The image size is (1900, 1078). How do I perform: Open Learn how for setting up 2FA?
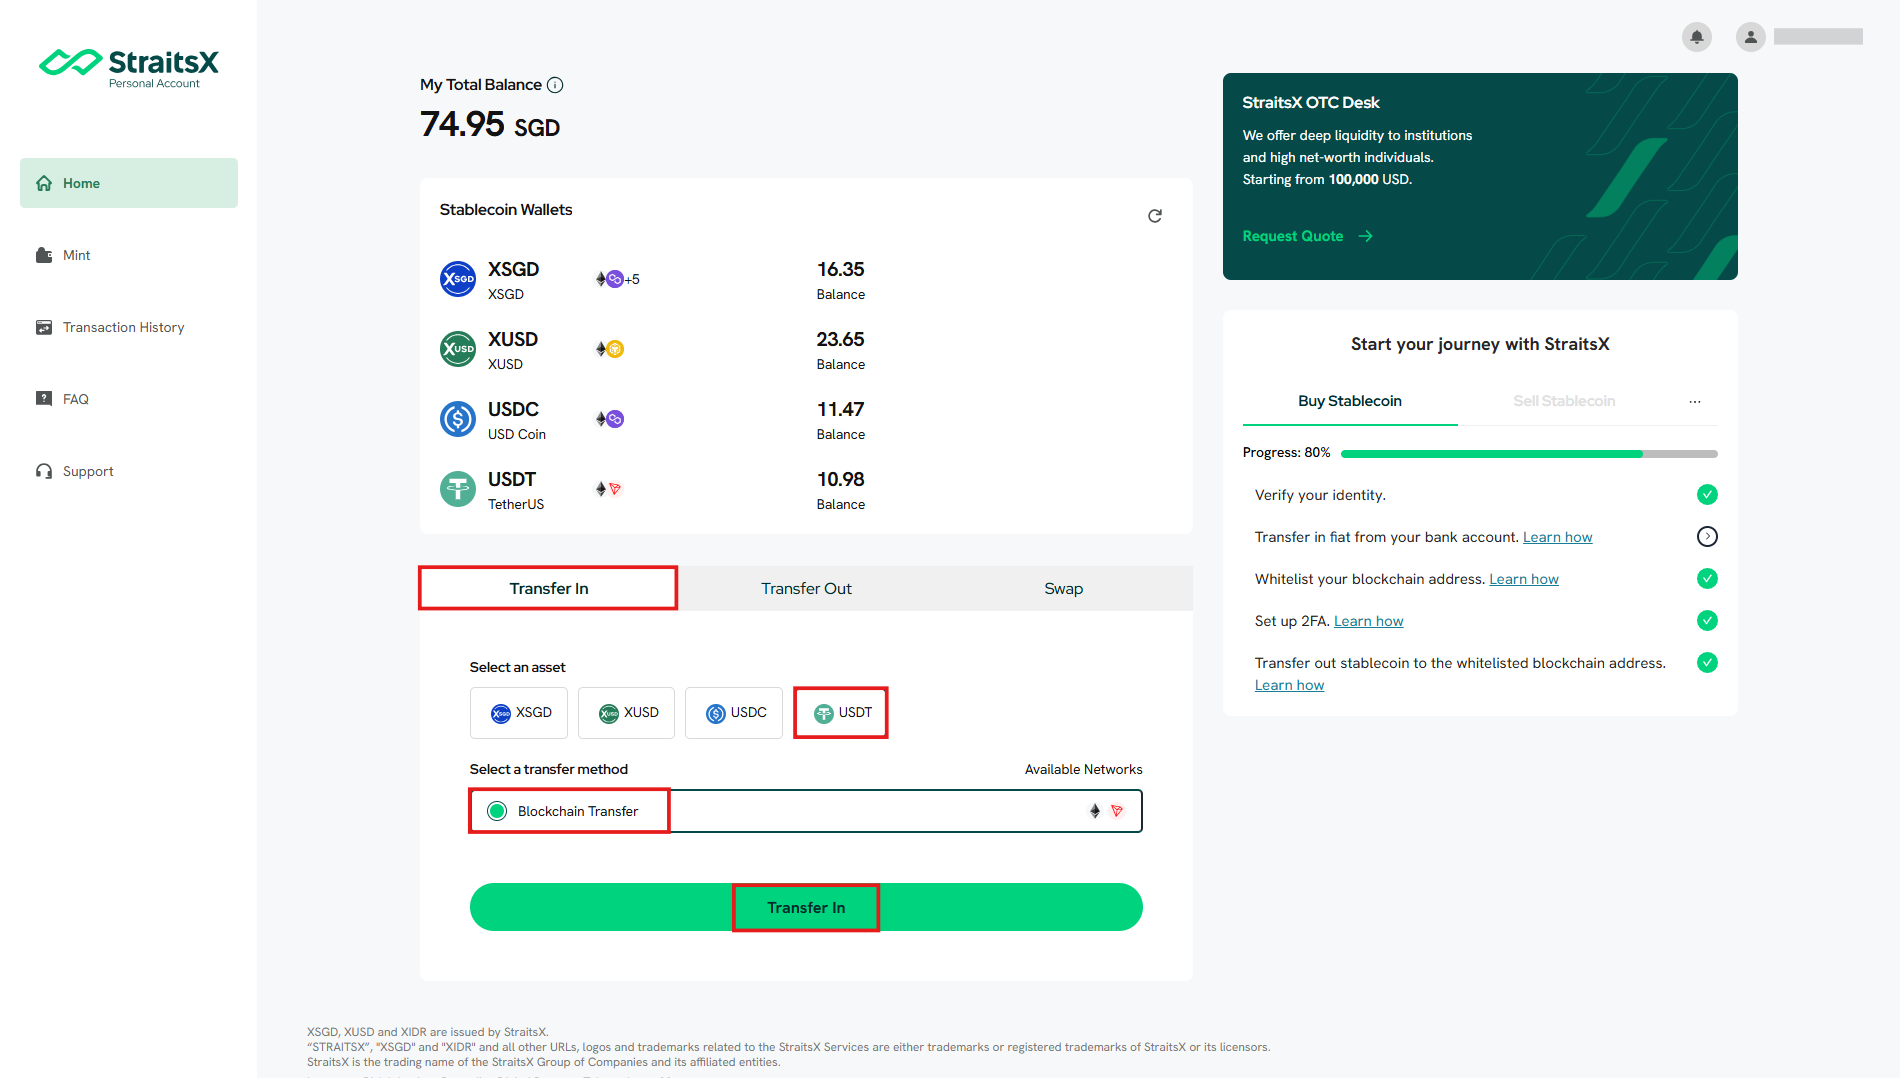click(x=1369, y=621)
